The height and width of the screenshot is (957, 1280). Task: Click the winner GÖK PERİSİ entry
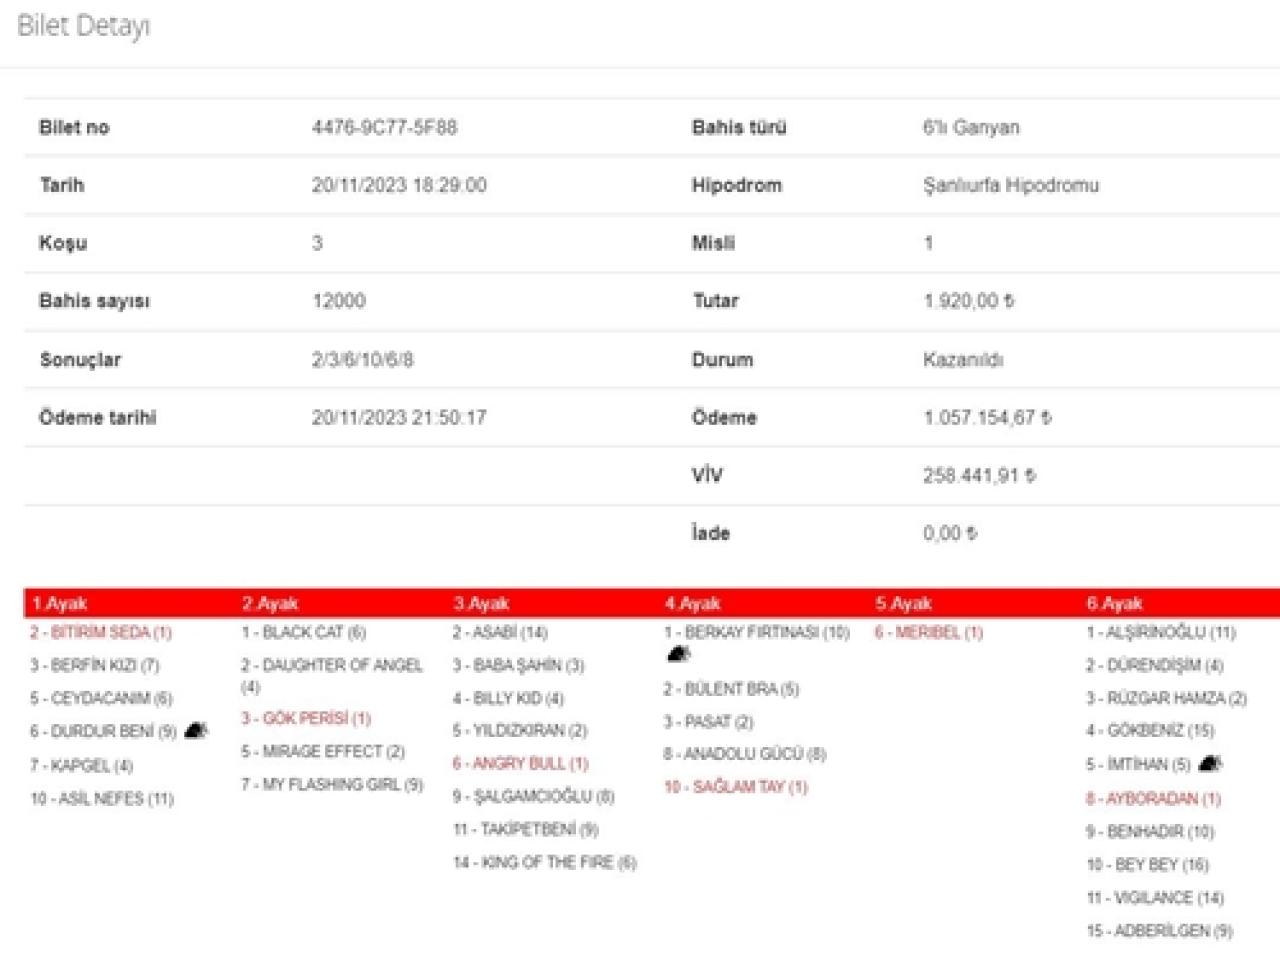click(x=305, y=718)
